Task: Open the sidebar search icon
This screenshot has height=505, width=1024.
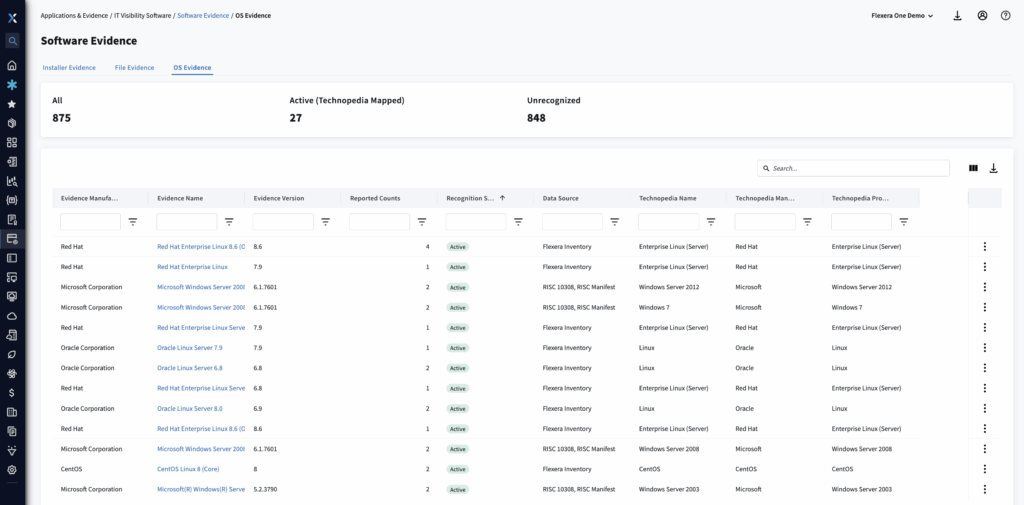Action: pyautogui.click(x=12, y=41)
